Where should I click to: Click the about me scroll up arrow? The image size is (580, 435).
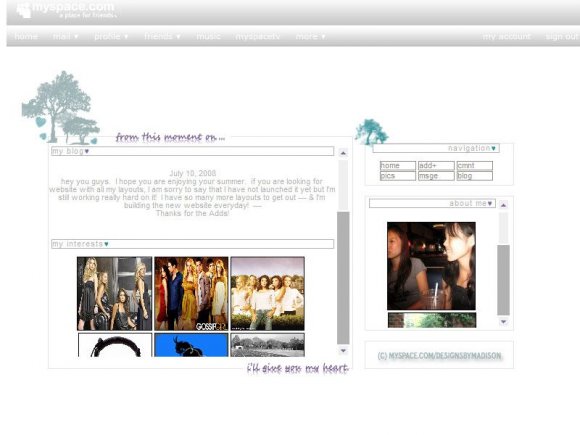pos(503,205)
